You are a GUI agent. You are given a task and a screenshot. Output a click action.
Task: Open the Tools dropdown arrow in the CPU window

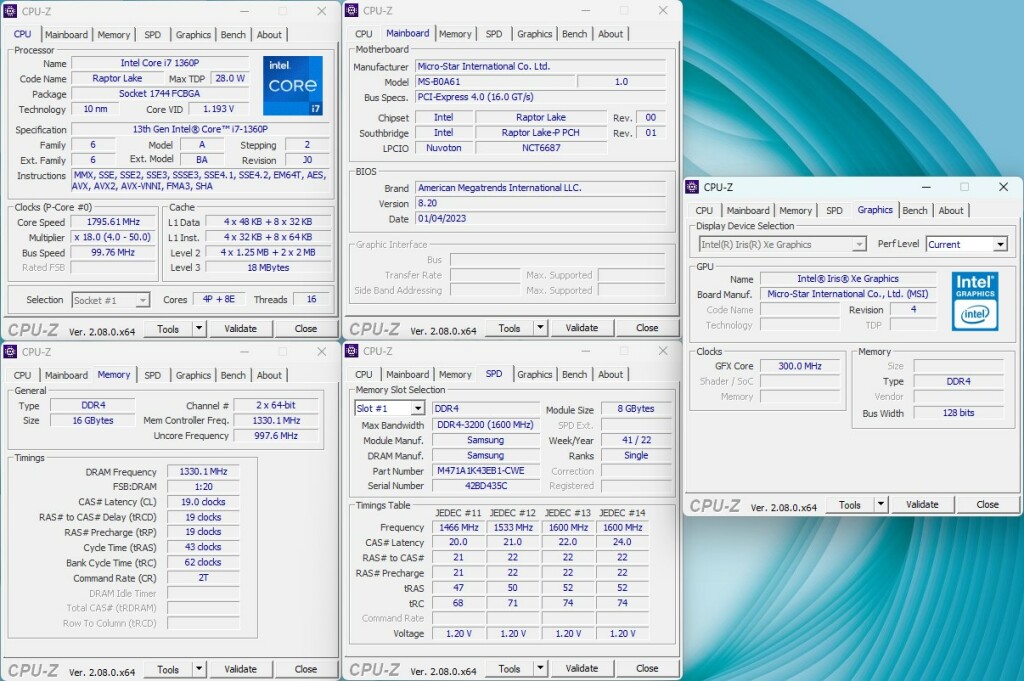[x=199, y=328]
